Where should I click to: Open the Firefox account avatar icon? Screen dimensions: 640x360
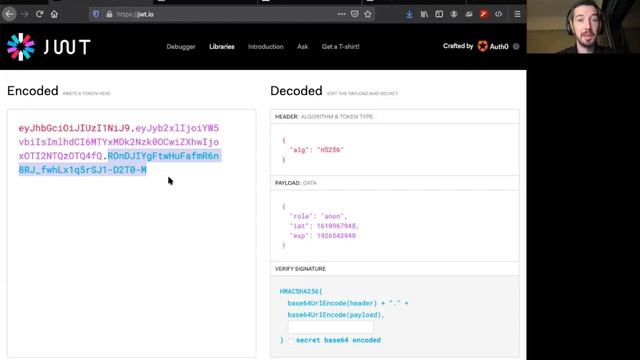click(454, 14)
